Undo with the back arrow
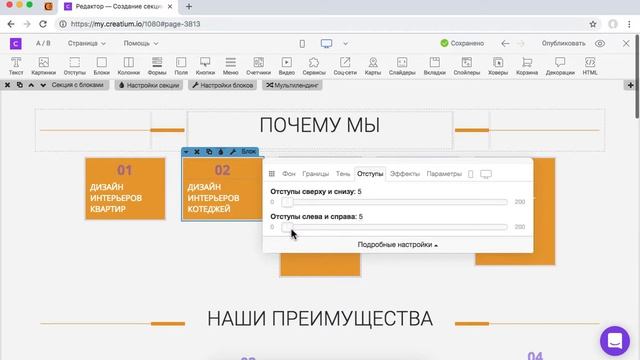Viewport: 640px width, 360px height. point(505,43)
